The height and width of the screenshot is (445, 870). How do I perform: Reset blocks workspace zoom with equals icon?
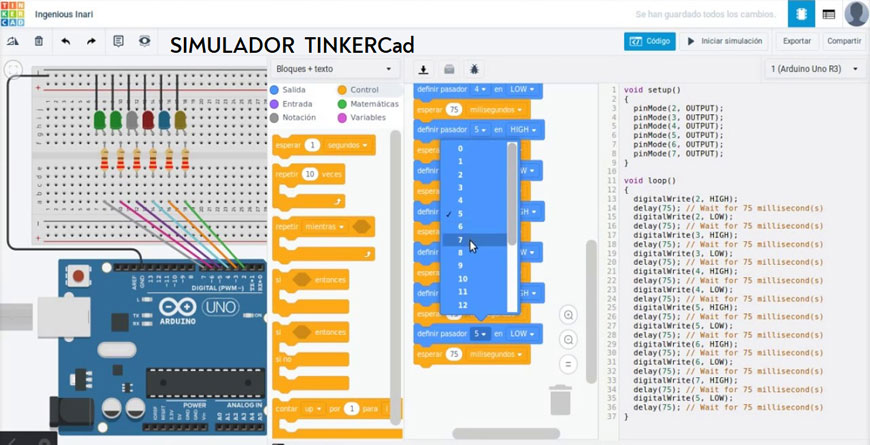tap(568, 365)
